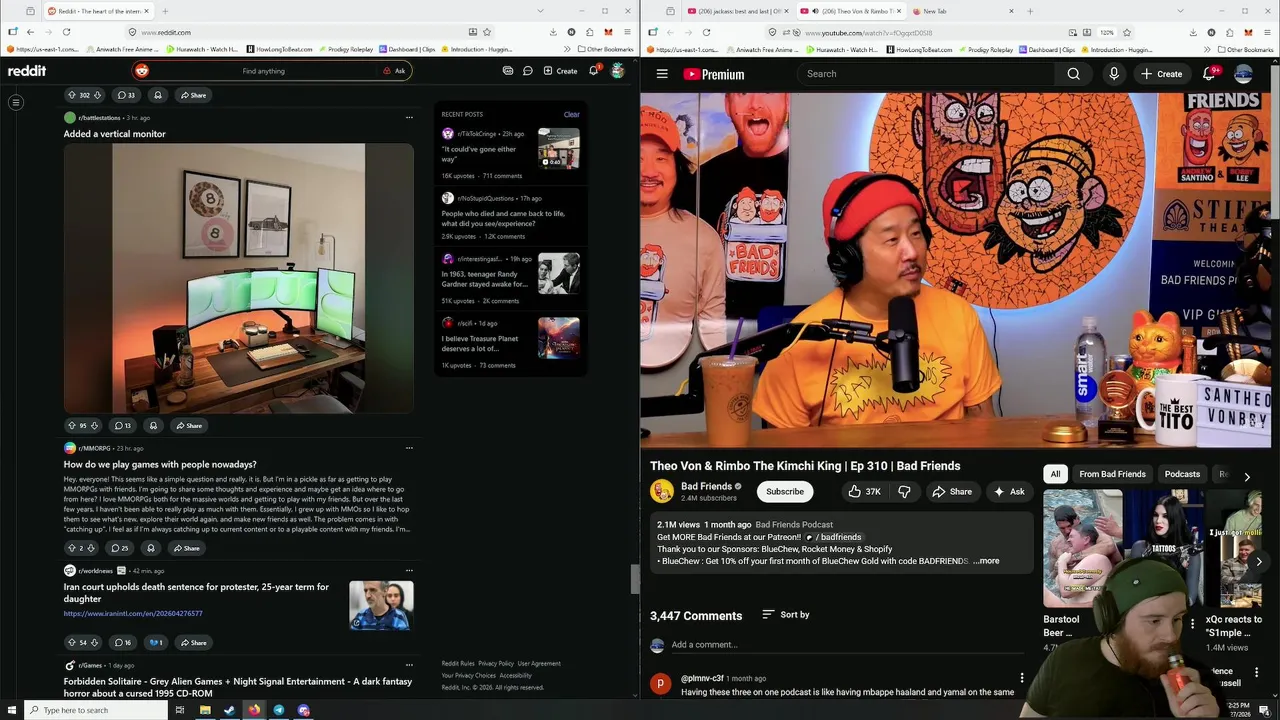This screenshot has height=720, width=1280.
Task: Click the Reddit advertise icon in header
Action: (508, 71)
